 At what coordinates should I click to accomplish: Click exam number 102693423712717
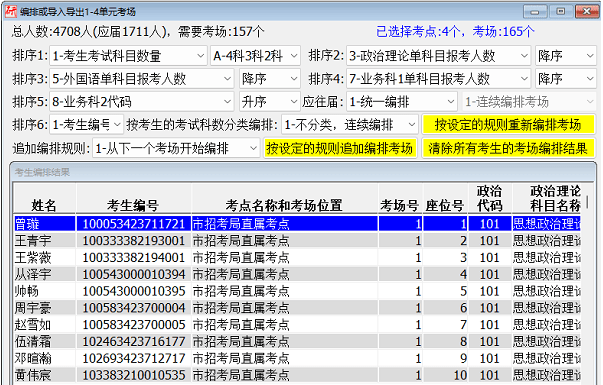(134, 358)
